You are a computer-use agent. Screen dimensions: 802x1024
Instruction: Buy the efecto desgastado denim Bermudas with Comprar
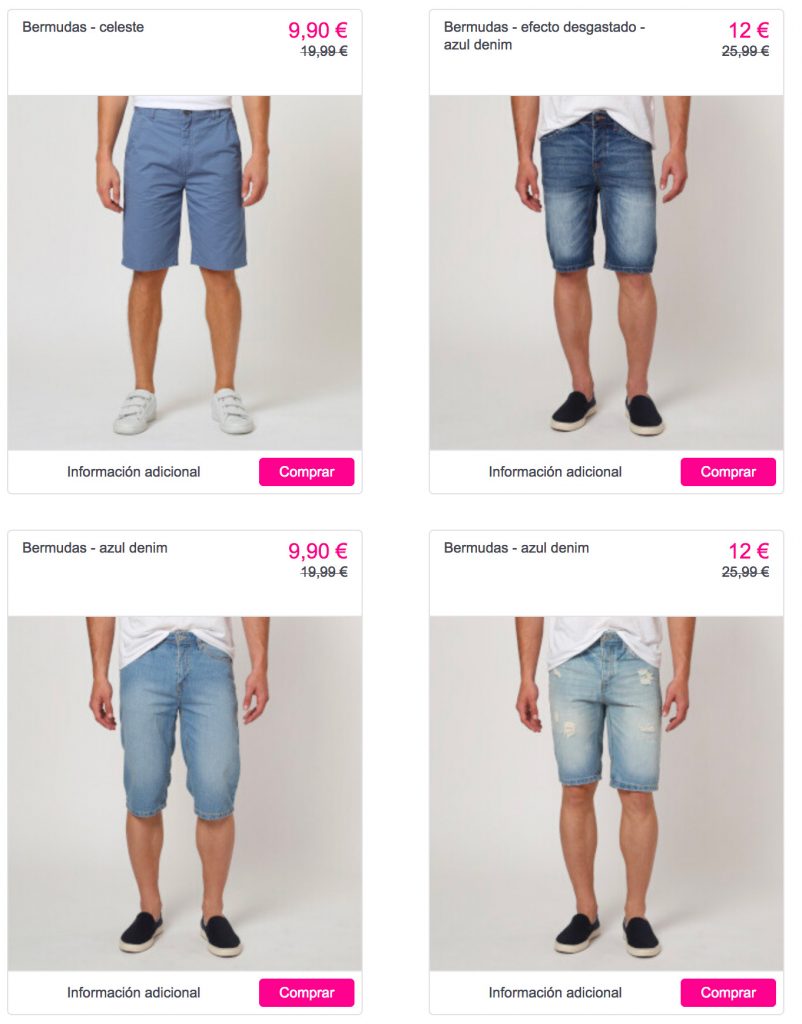(728, 472)
